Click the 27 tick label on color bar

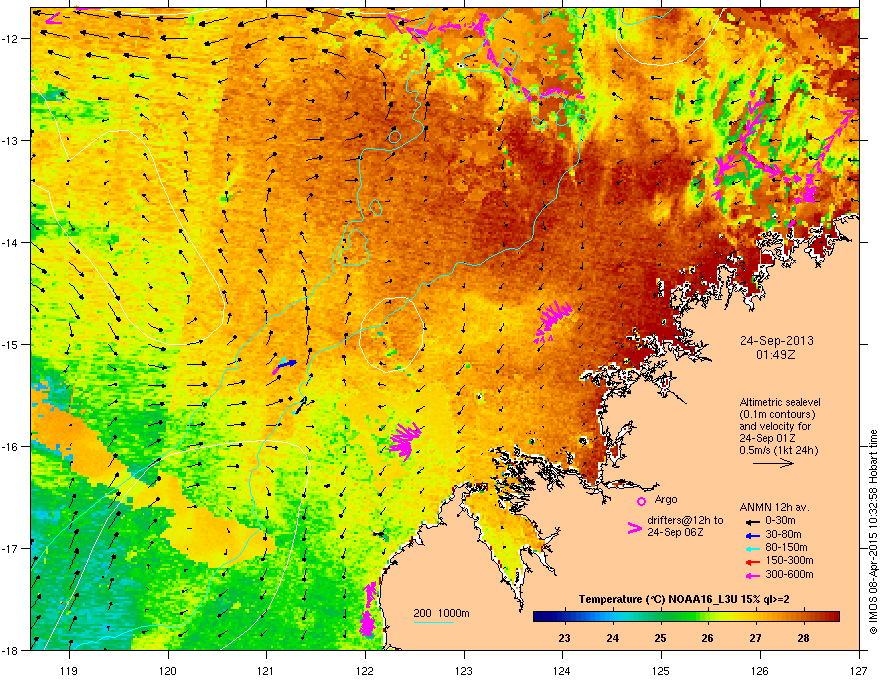pos(755,638)
